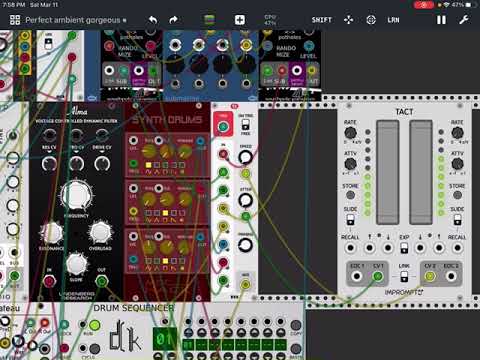The width and height of the screenshot is (480, 360).
Task: Toggle the right SLIDE switch on TACT
Action: click(x=457, y=220)
